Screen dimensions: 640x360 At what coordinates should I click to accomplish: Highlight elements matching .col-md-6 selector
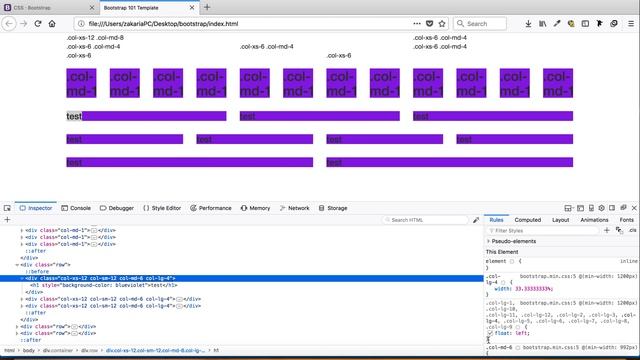[x=517, y=348]
